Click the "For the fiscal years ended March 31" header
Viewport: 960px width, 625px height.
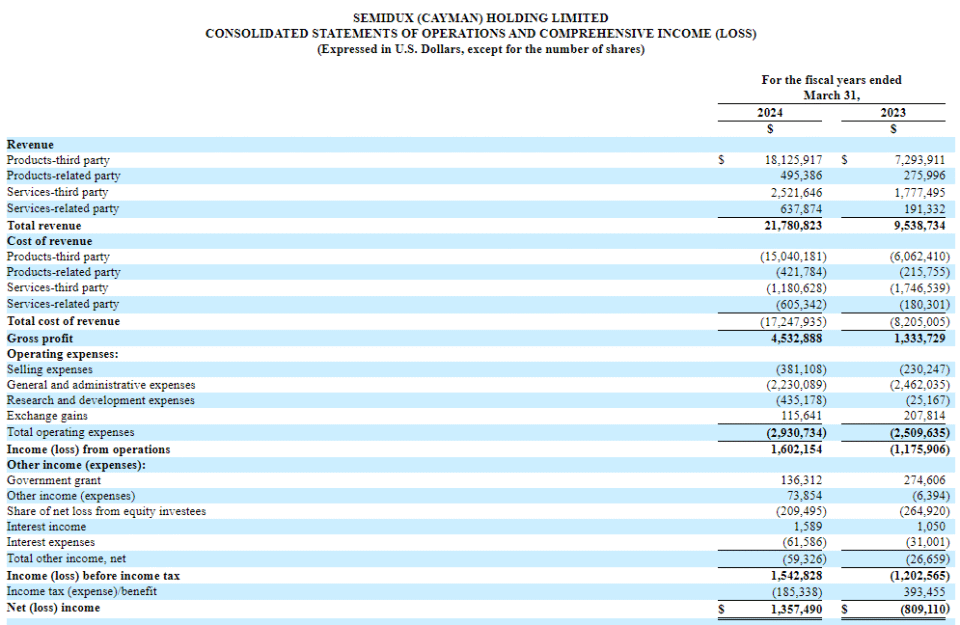point(831,88)
